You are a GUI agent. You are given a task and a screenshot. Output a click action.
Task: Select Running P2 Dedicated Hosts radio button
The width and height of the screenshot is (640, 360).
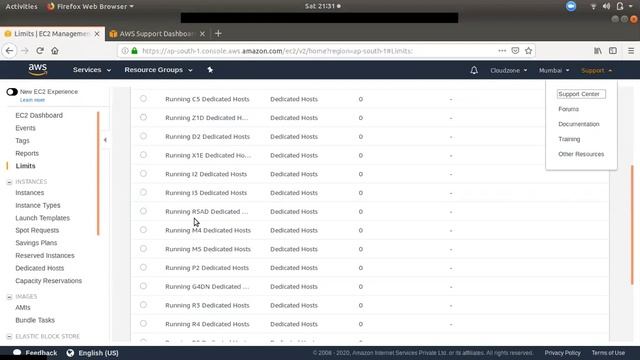[143, 267]
